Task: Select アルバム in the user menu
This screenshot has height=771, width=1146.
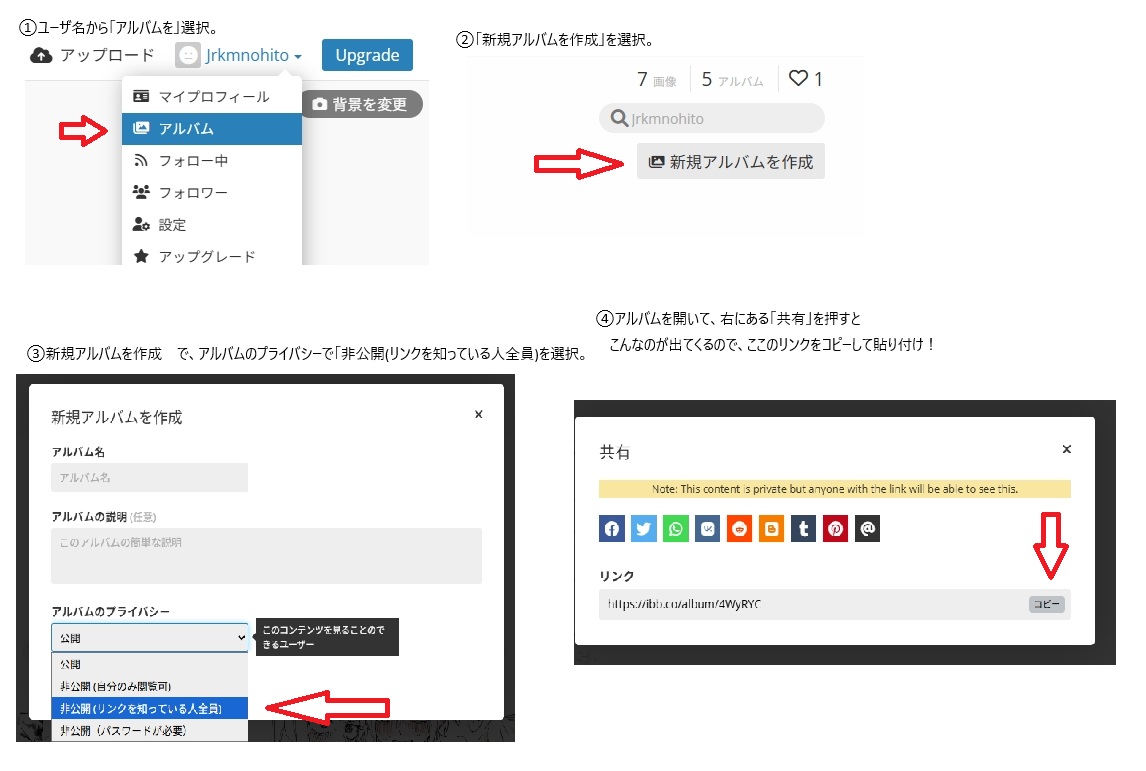Action: pyautogui.click(x=212, y=129)
